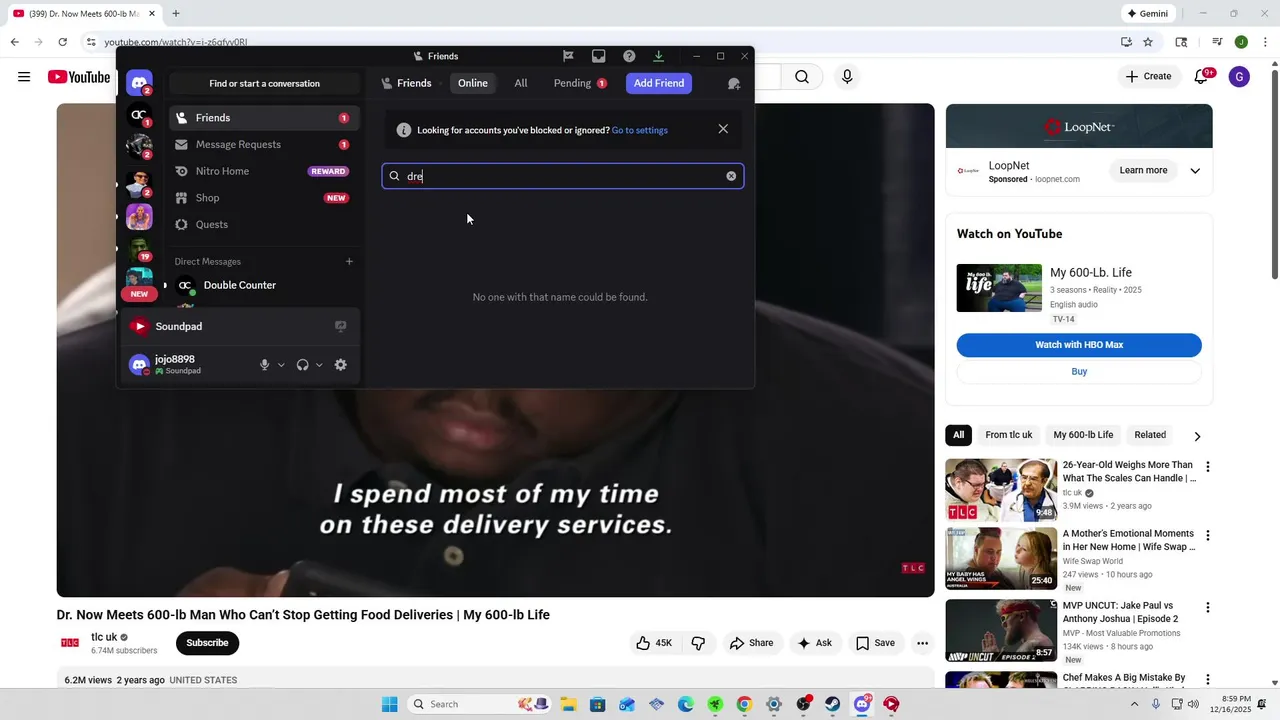This screenshot has width=1280, height=720.
Task: Open menu for 26-Year-Old Weighs More video
Action: pos(1207,467)
